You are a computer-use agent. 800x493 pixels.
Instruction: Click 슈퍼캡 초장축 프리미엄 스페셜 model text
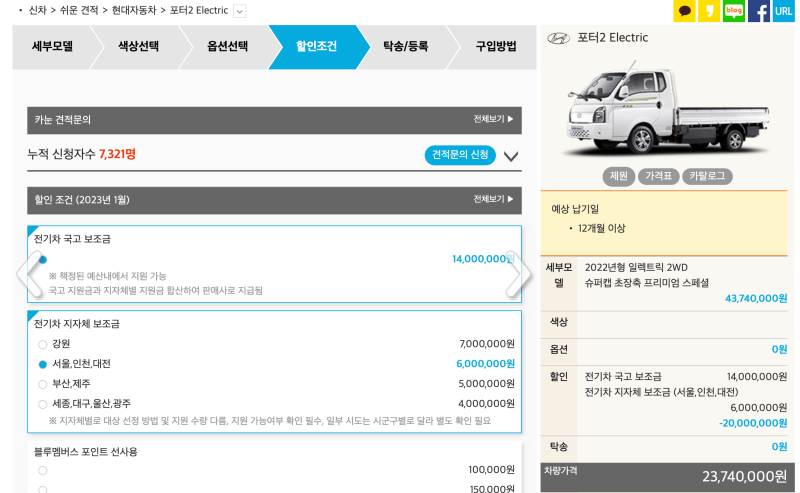647,283
